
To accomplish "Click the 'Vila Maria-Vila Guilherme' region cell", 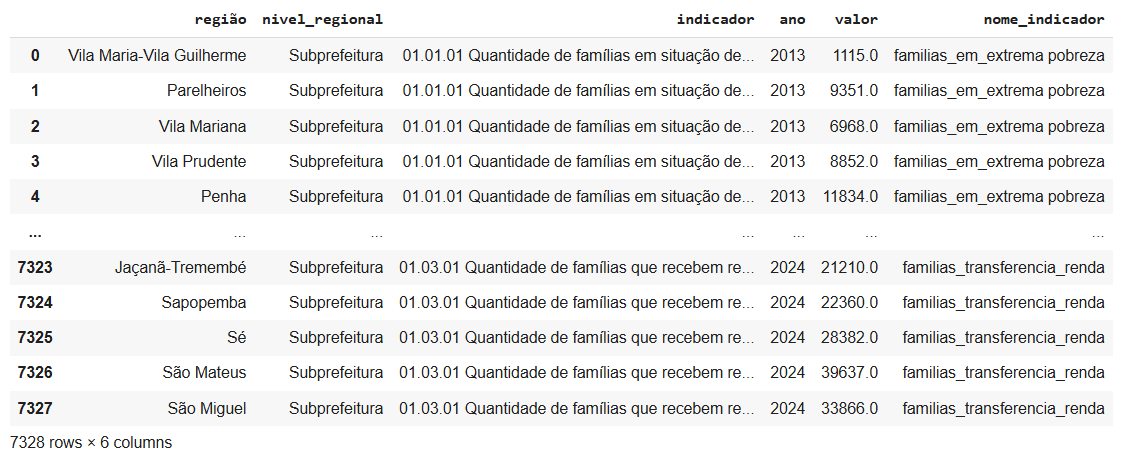I will (x=157, y=56).
